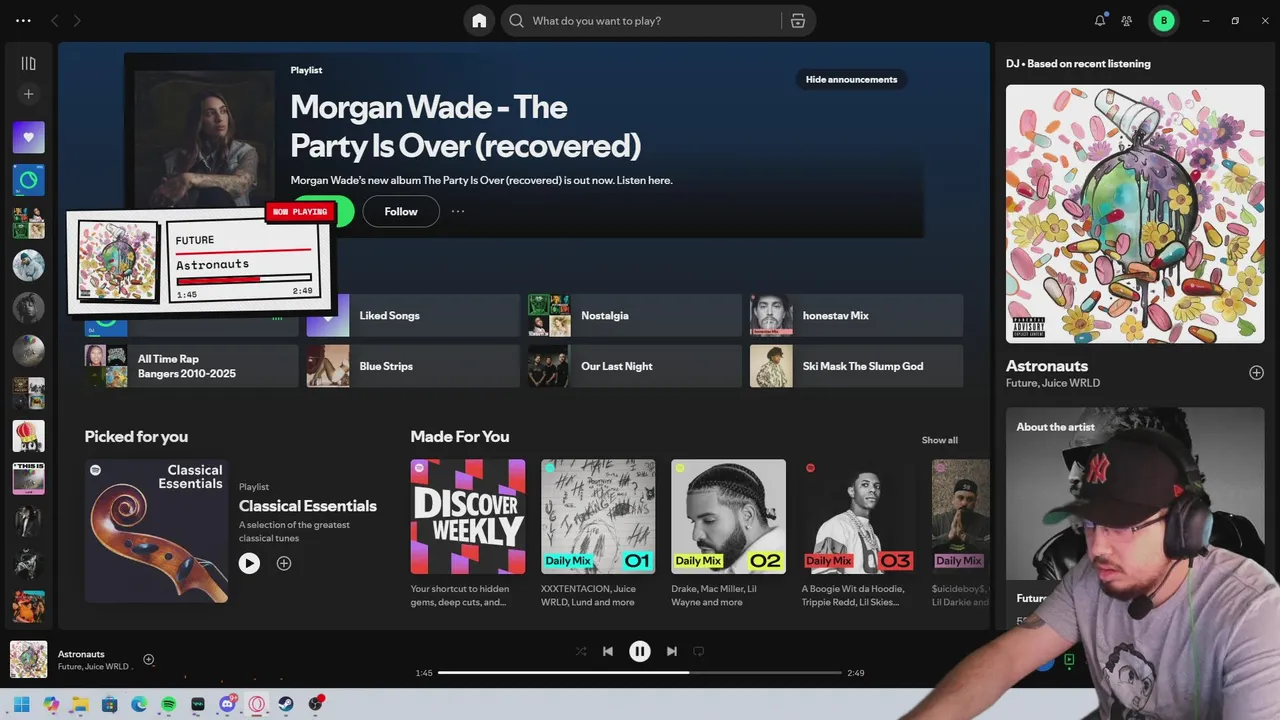Open the Nostalgia playlist tile
The width and height of the screenshot is (1280, 720).
(x=635, y=315)
